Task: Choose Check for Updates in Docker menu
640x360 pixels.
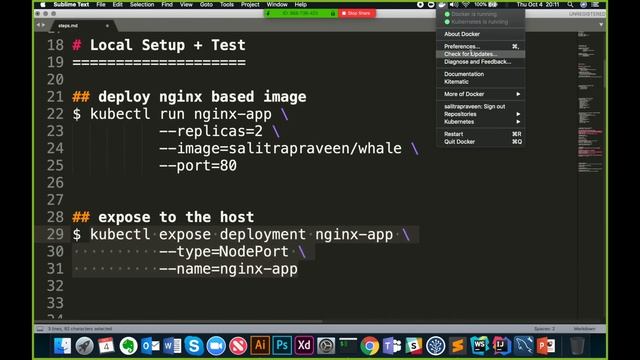Action: 481,54
